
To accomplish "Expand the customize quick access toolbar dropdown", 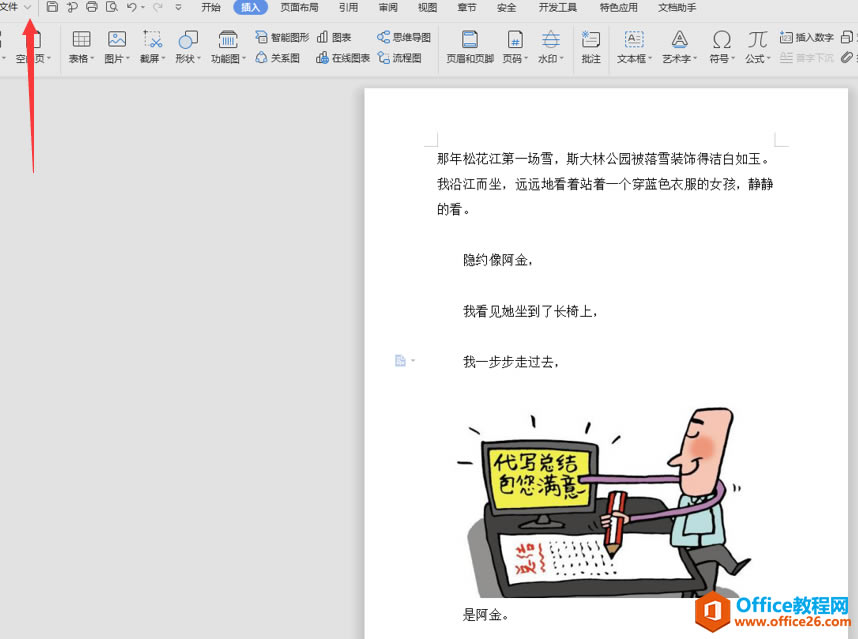I will click(178, 8).
